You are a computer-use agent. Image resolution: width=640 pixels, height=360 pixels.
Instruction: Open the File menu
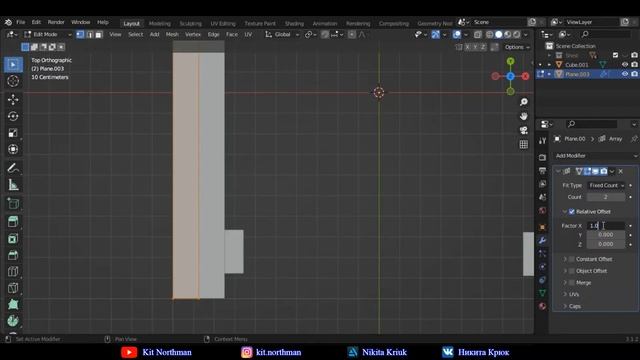pos(21,22)
